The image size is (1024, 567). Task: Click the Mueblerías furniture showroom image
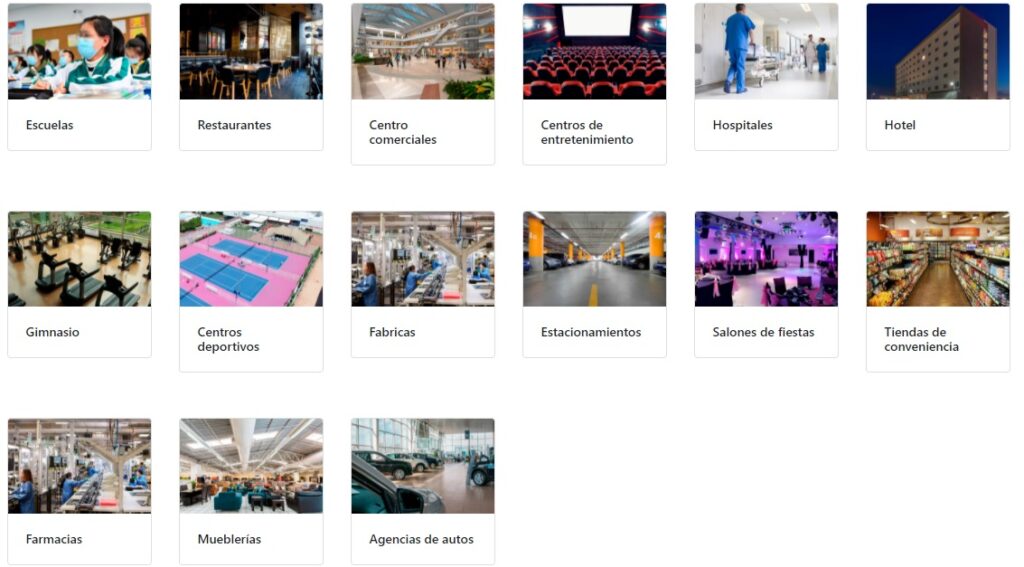click(251, 466)
